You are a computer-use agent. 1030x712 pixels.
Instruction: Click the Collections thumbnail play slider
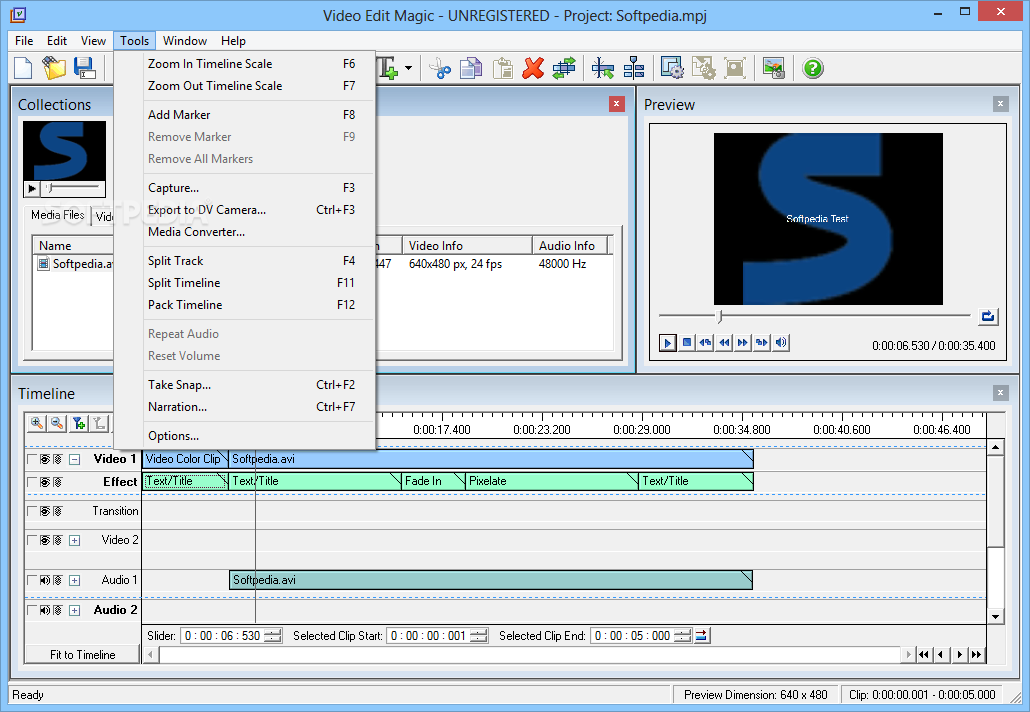click(72, 189)
